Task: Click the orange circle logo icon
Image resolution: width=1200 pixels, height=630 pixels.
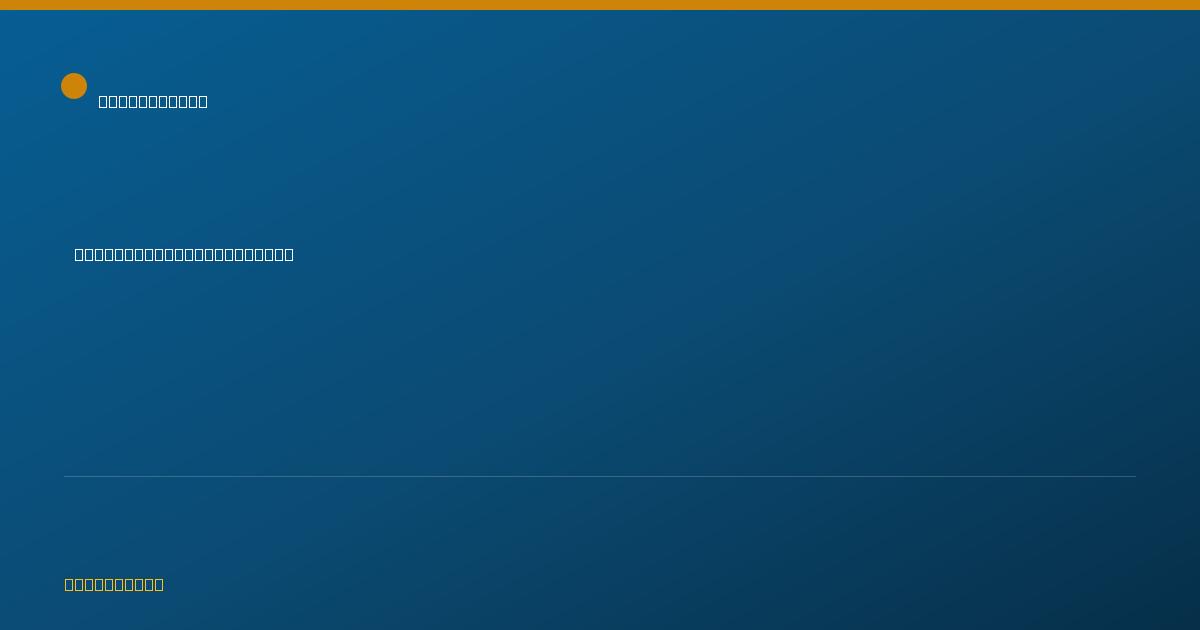Action: click(74, 86)
